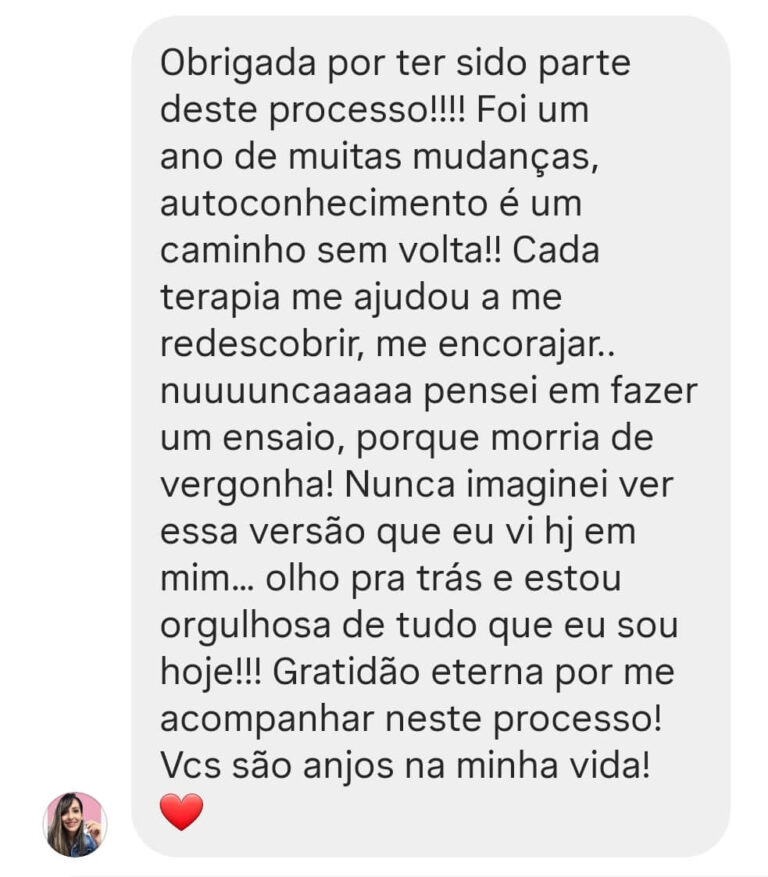Select the word "autoconhecimento"
This screenshot has width=768, height=877.
(323, 204)
